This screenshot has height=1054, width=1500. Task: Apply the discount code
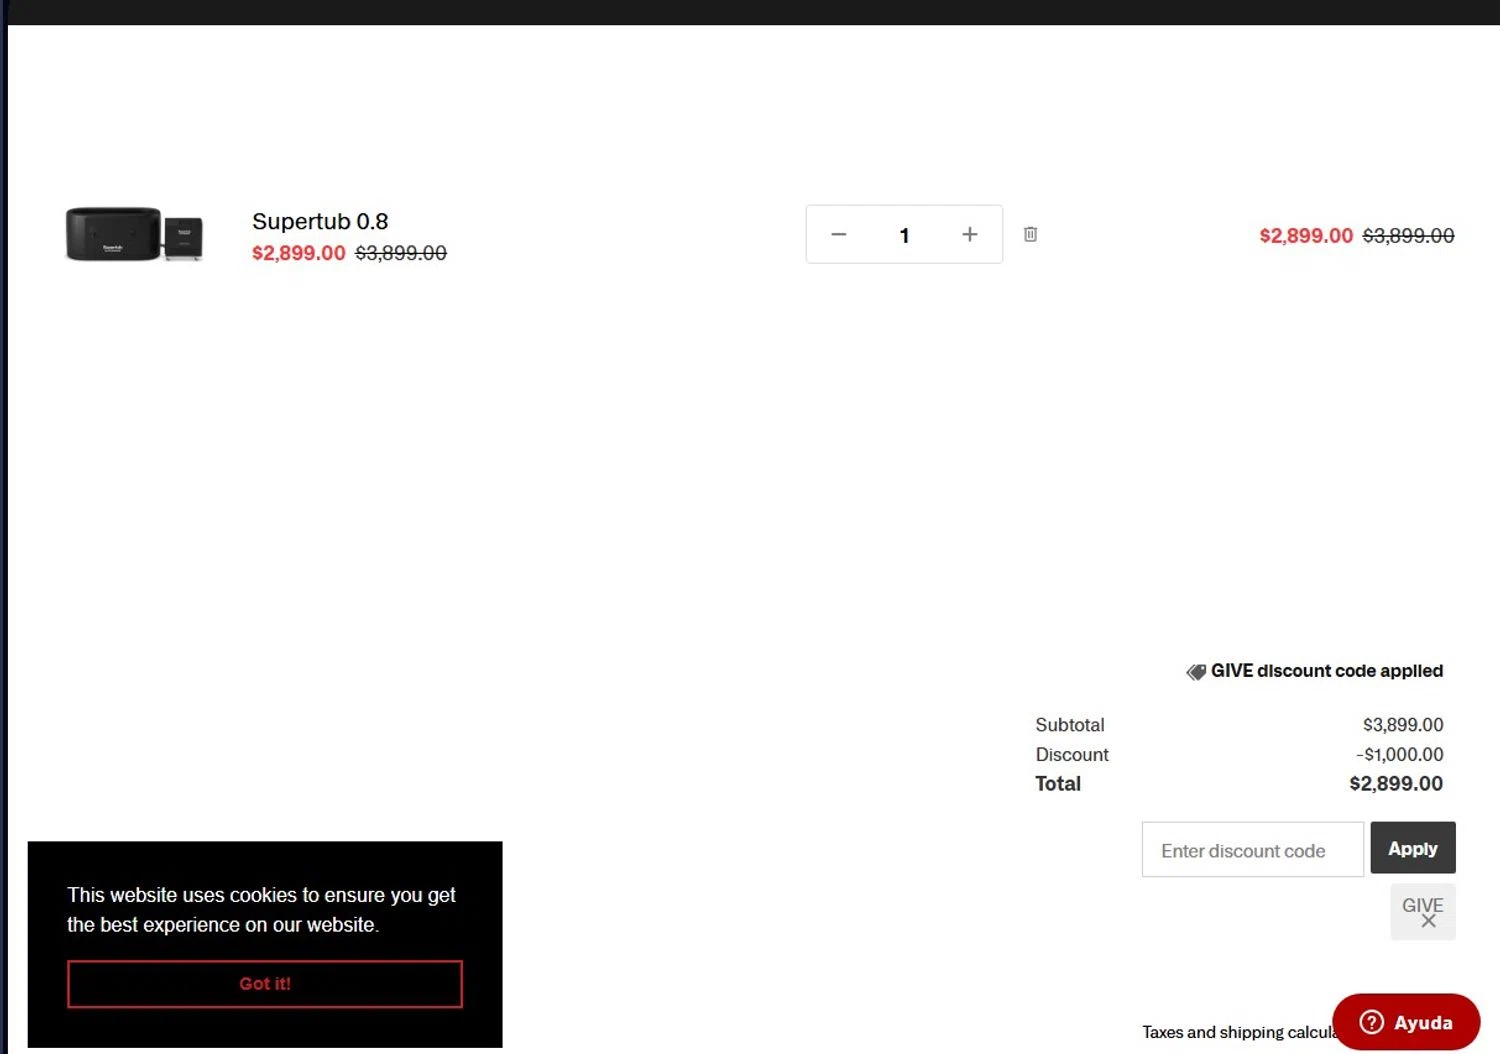[1412, 848]
